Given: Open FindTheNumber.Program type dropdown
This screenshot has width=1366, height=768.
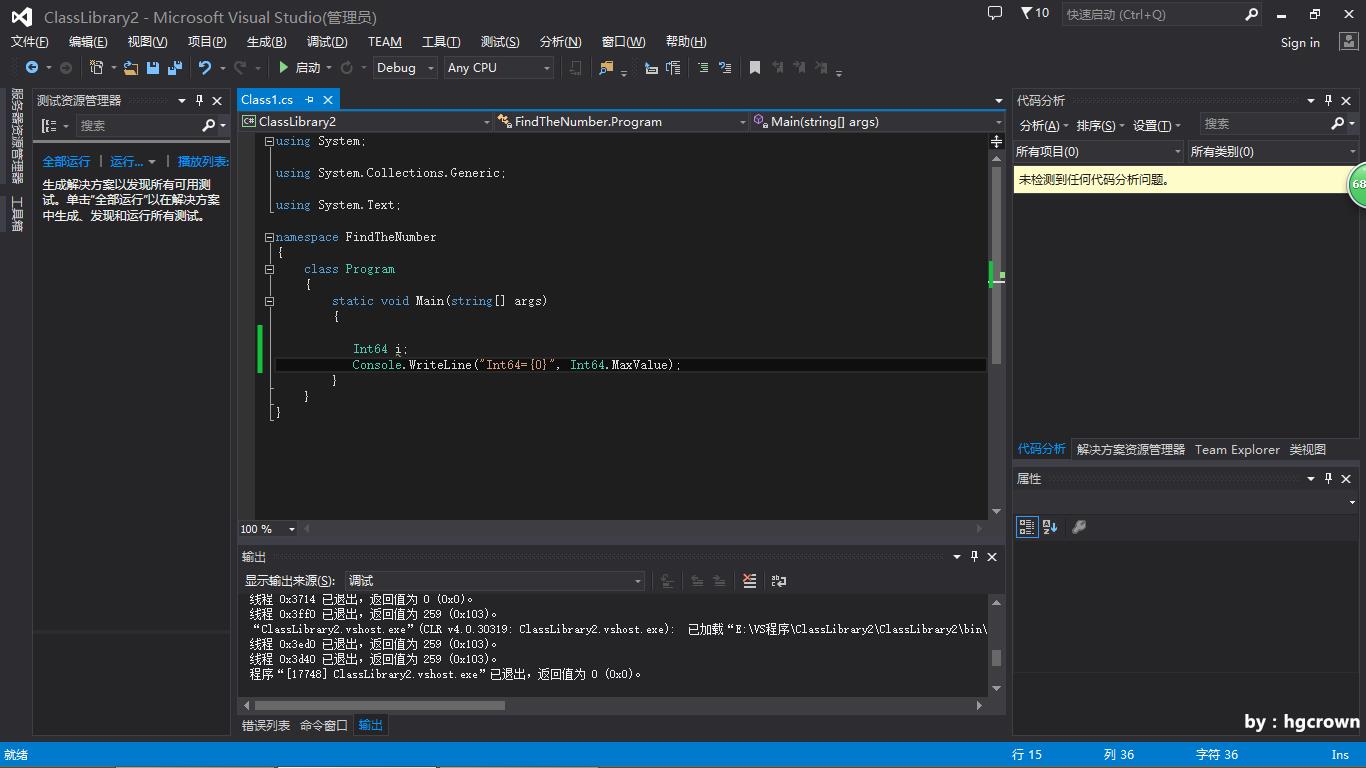Looking at the screenshot, I should click(622, 121).
